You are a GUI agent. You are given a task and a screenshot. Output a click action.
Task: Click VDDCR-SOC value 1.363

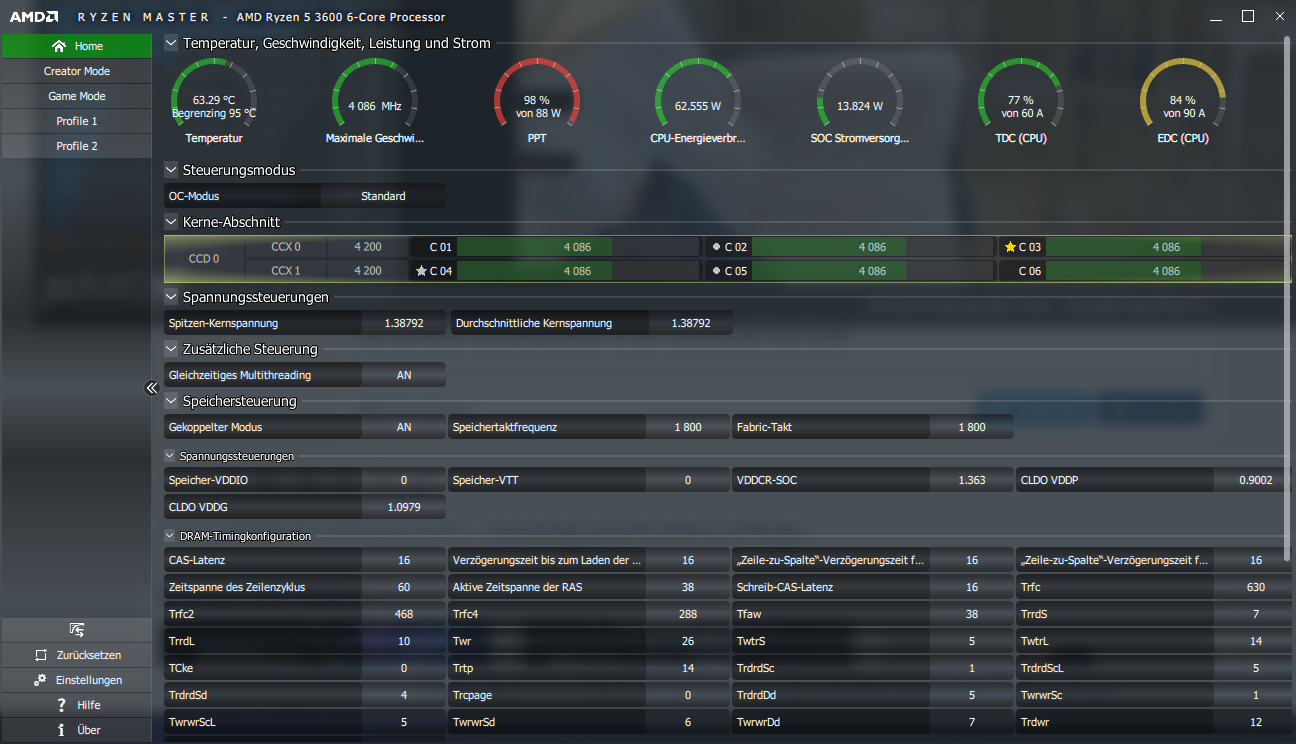(972, 480)
